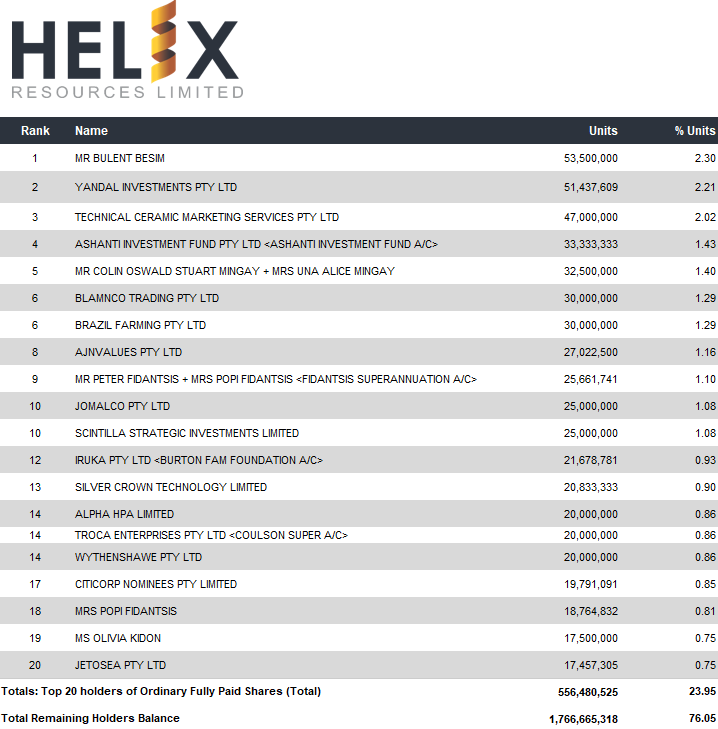Screen dimensions: 718x729
Task: Select total units 556,480,525
Action: click(x=588, y=692)
